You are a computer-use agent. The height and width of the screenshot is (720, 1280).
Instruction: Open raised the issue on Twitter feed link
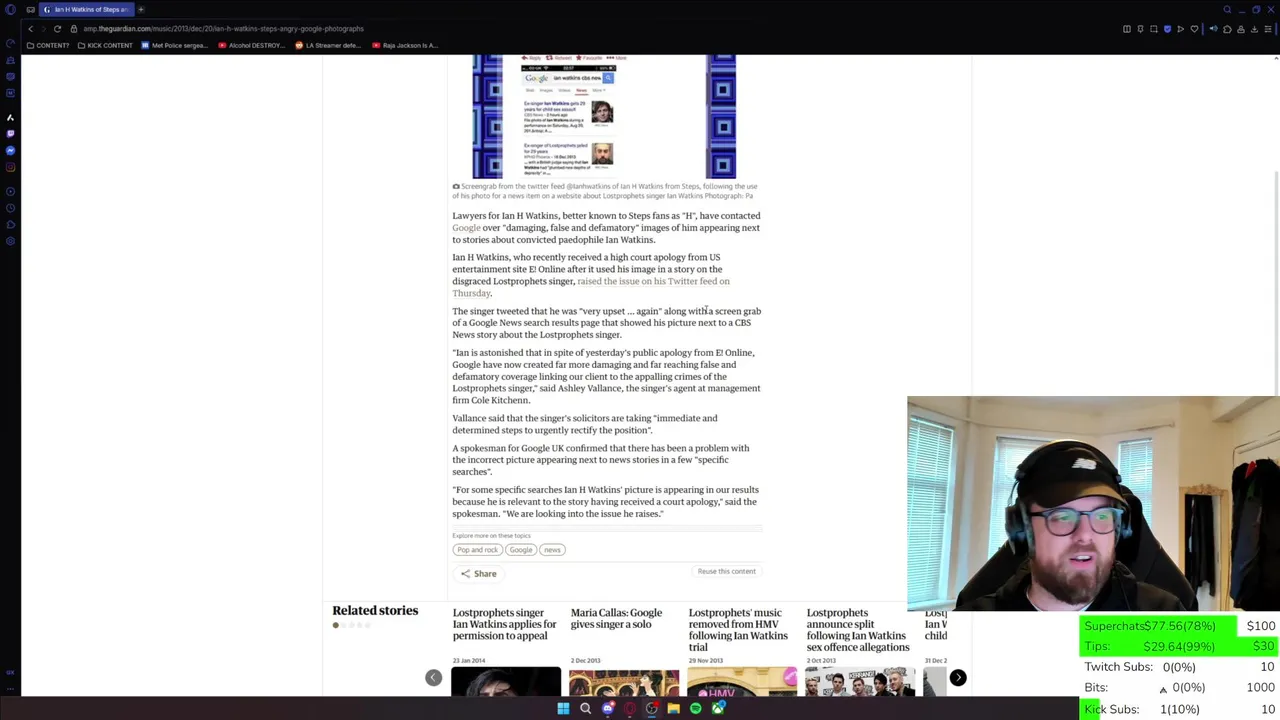pyautogui.click(x=591, y=287)
